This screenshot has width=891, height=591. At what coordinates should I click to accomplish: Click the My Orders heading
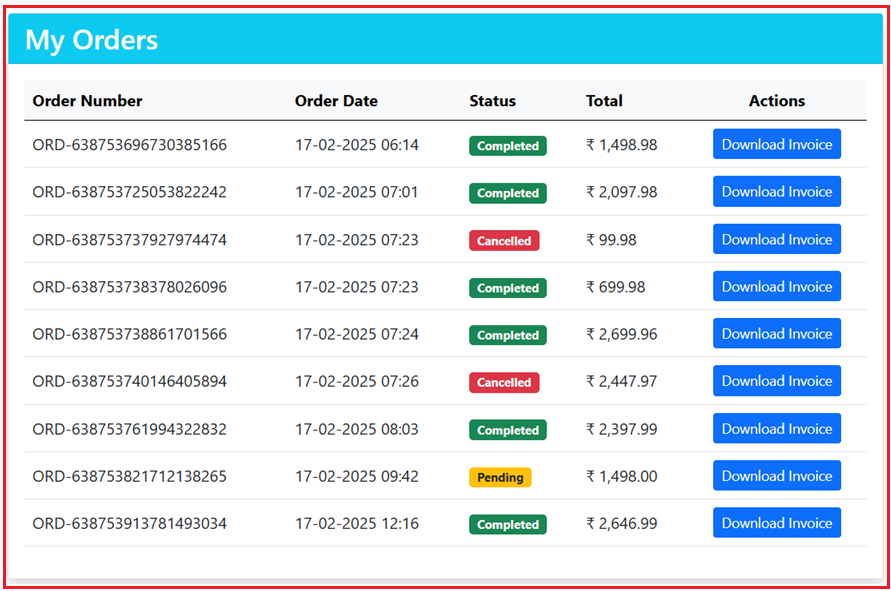pyautogui.click(x=91, y=40)
